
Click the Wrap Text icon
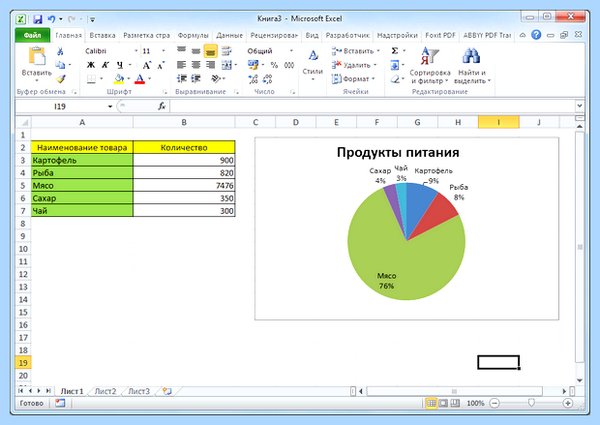227,50
